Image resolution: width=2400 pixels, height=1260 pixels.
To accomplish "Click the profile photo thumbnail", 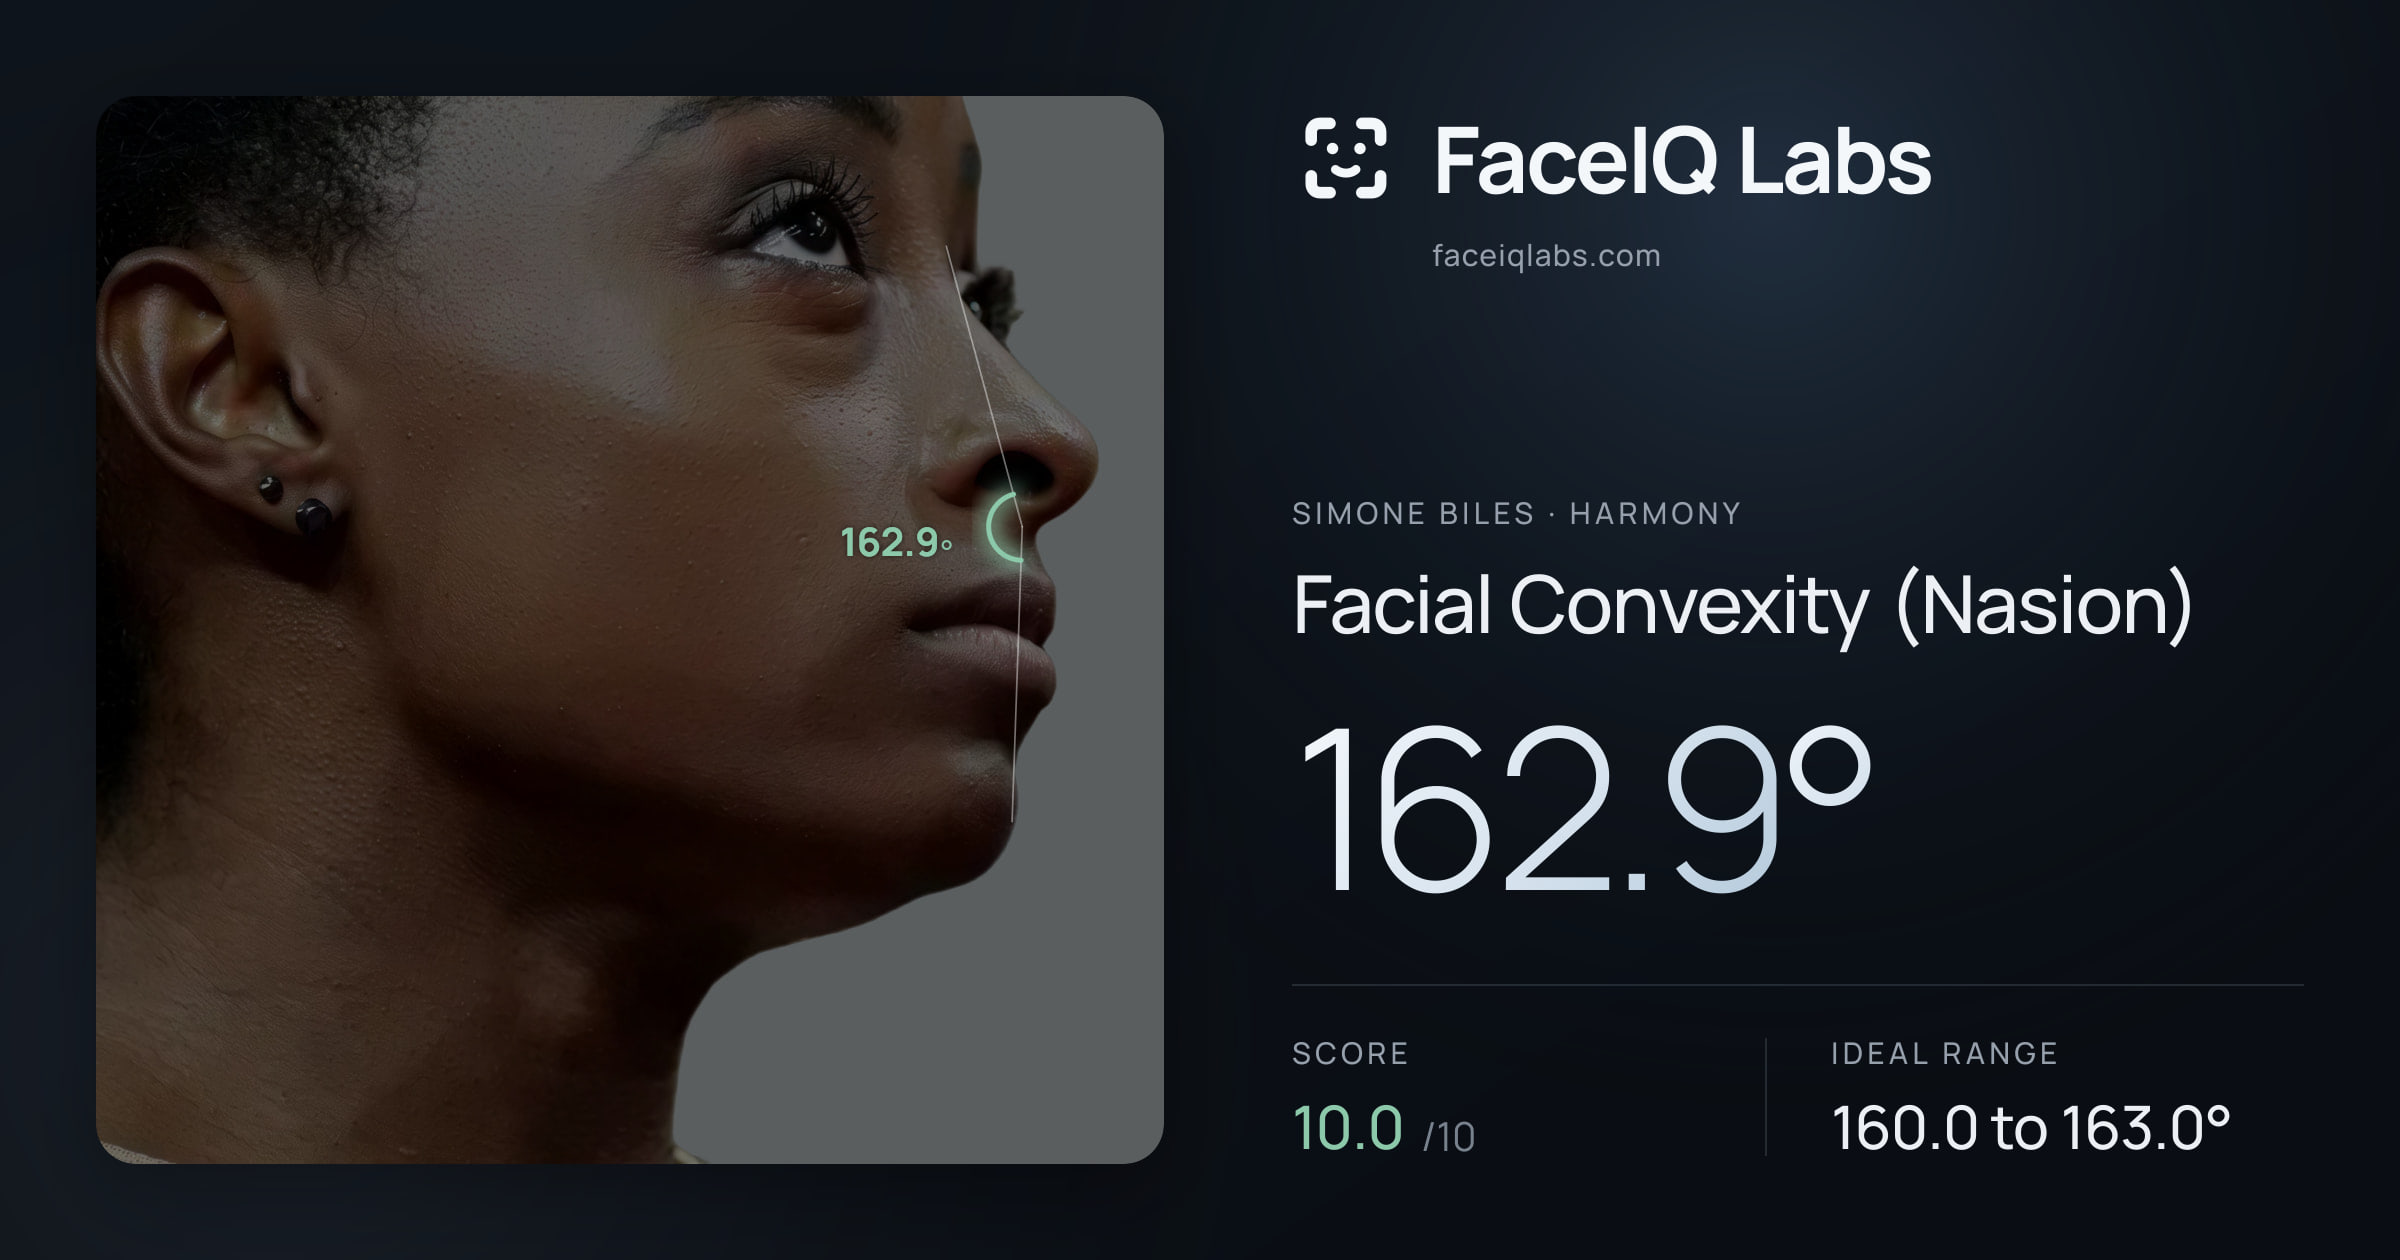I will click(x=630, y=630).
